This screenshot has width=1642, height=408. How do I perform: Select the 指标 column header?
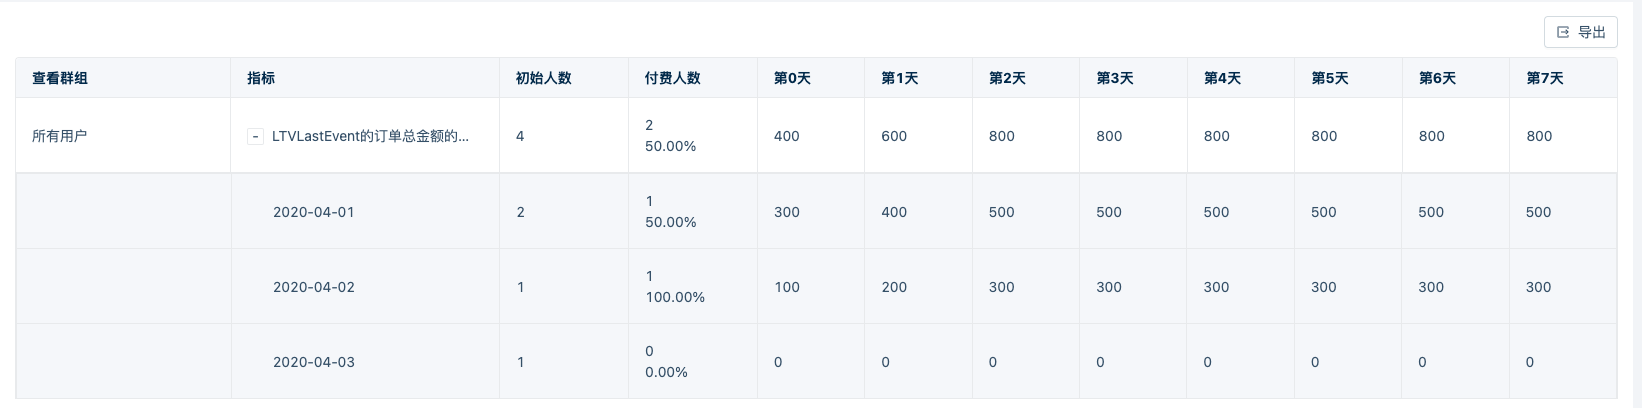pos(261,78)
